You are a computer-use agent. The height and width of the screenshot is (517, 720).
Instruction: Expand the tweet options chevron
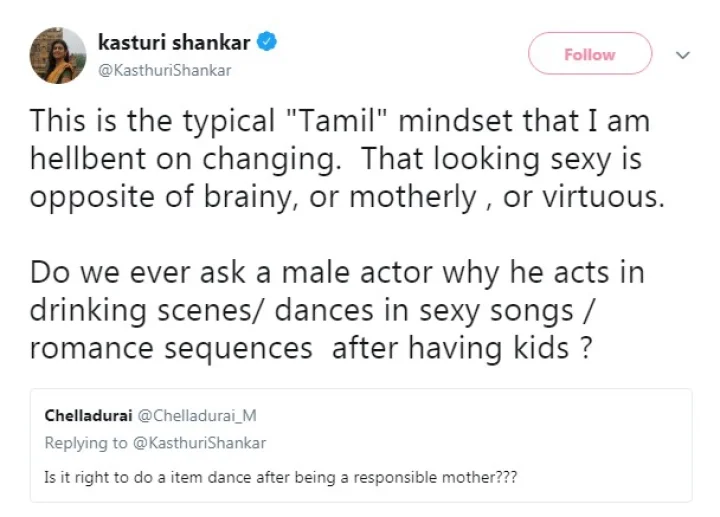(x=684, y=55)
